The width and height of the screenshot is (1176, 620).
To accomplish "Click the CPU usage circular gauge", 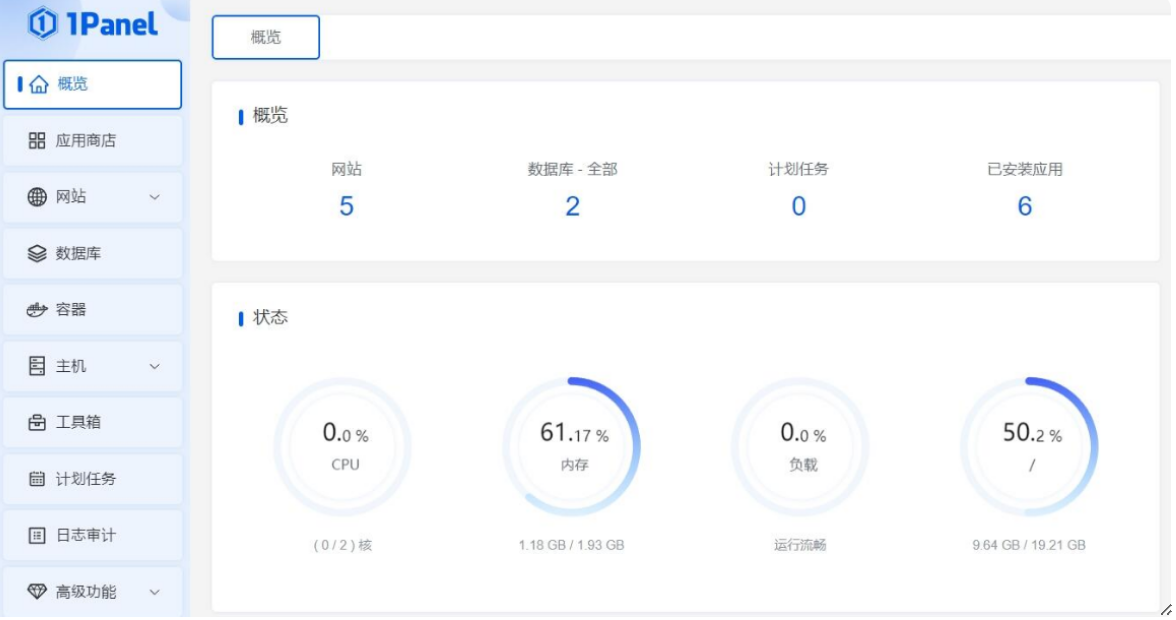I will [x=344, y=446].
